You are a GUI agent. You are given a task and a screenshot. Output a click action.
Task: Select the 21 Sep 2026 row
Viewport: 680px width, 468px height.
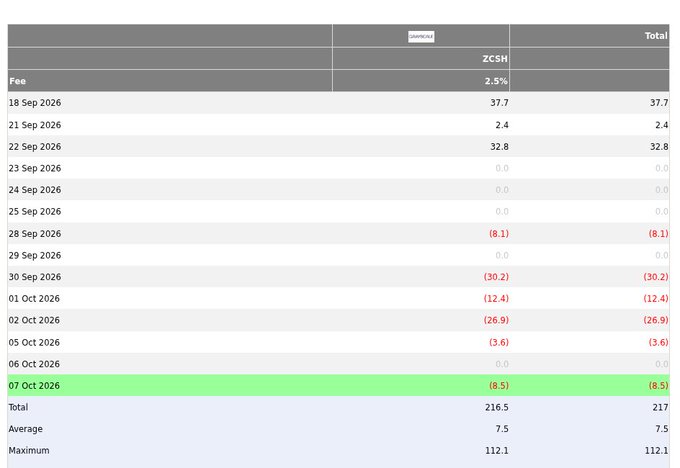(x=338, y=125)
